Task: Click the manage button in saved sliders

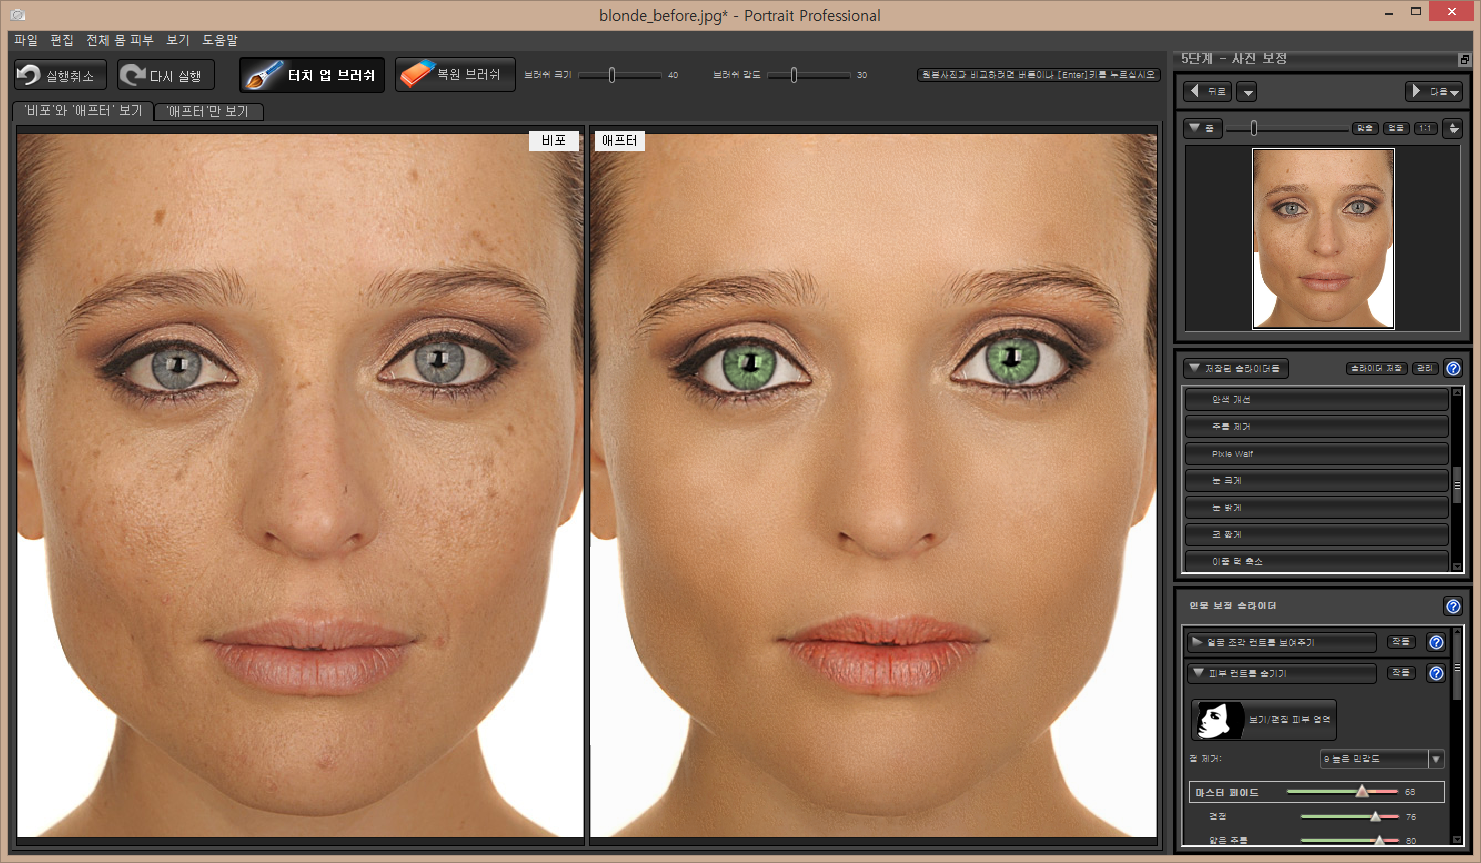Action: click(x=1425, y=368)
